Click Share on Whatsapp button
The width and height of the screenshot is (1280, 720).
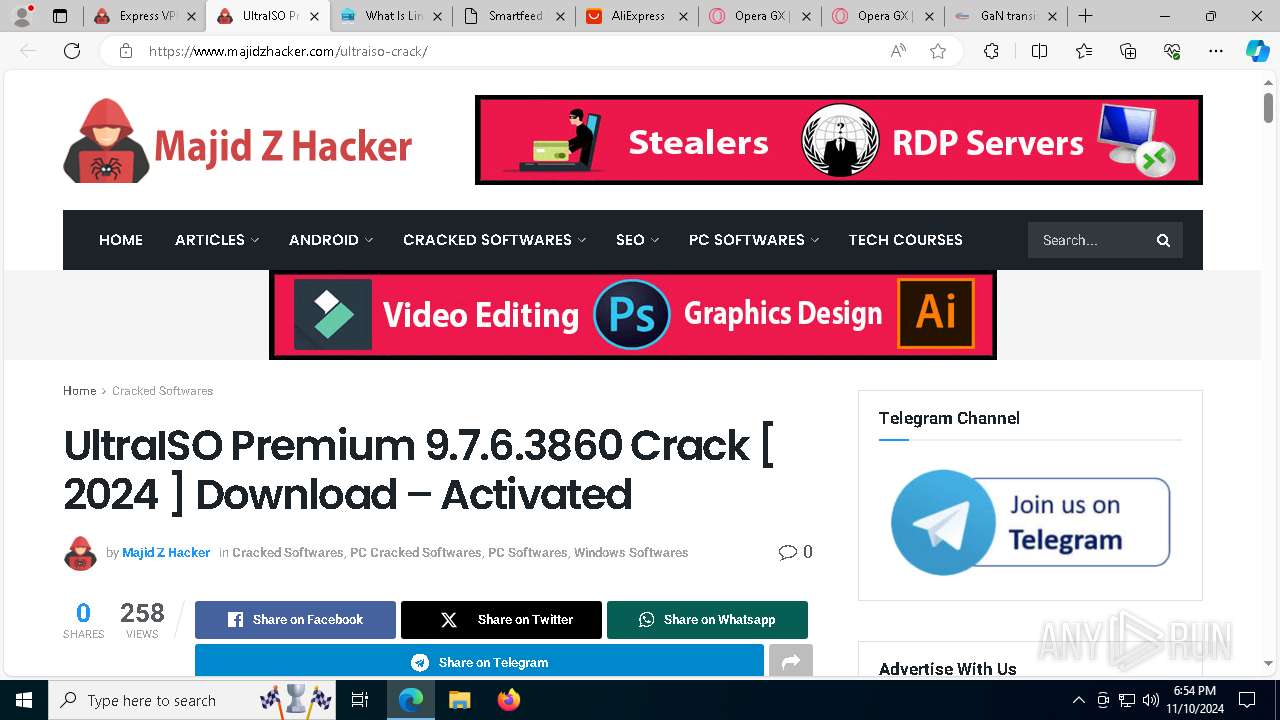point(707,620)
